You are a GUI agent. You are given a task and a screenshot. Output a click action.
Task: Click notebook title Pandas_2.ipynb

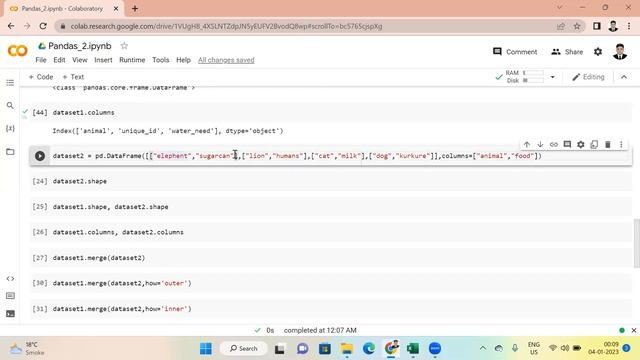click(x=80, y=46)
